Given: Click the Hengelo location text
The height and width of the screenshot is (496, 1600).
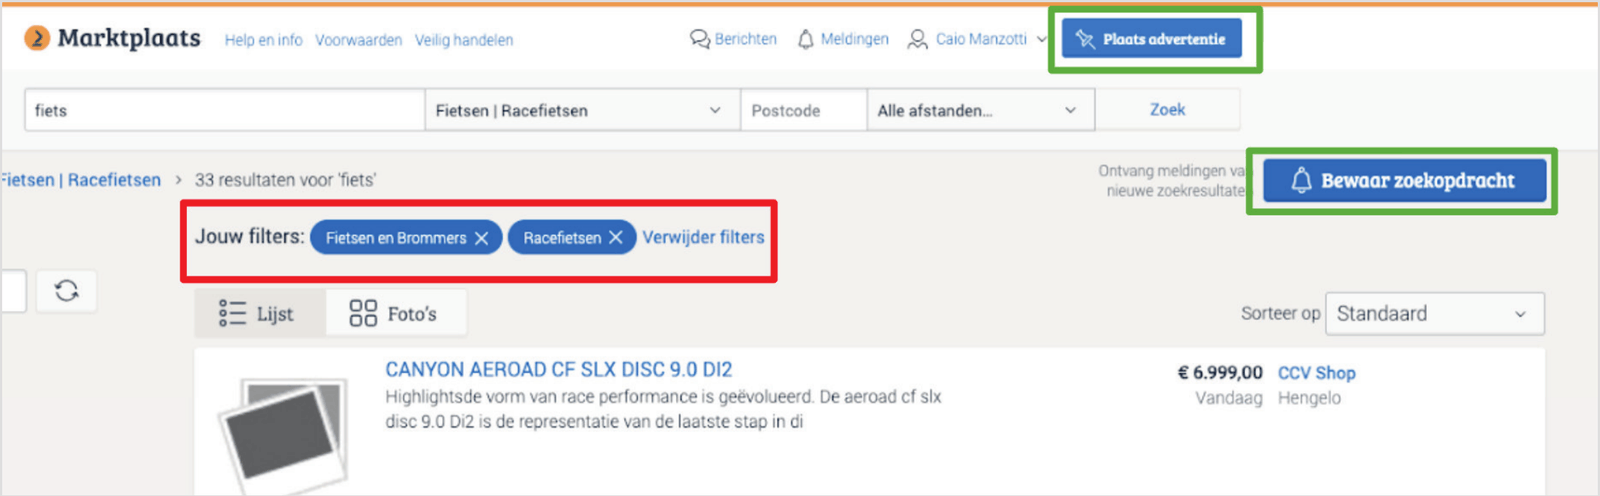Looking at the screenshot, I should point(1309,398).
